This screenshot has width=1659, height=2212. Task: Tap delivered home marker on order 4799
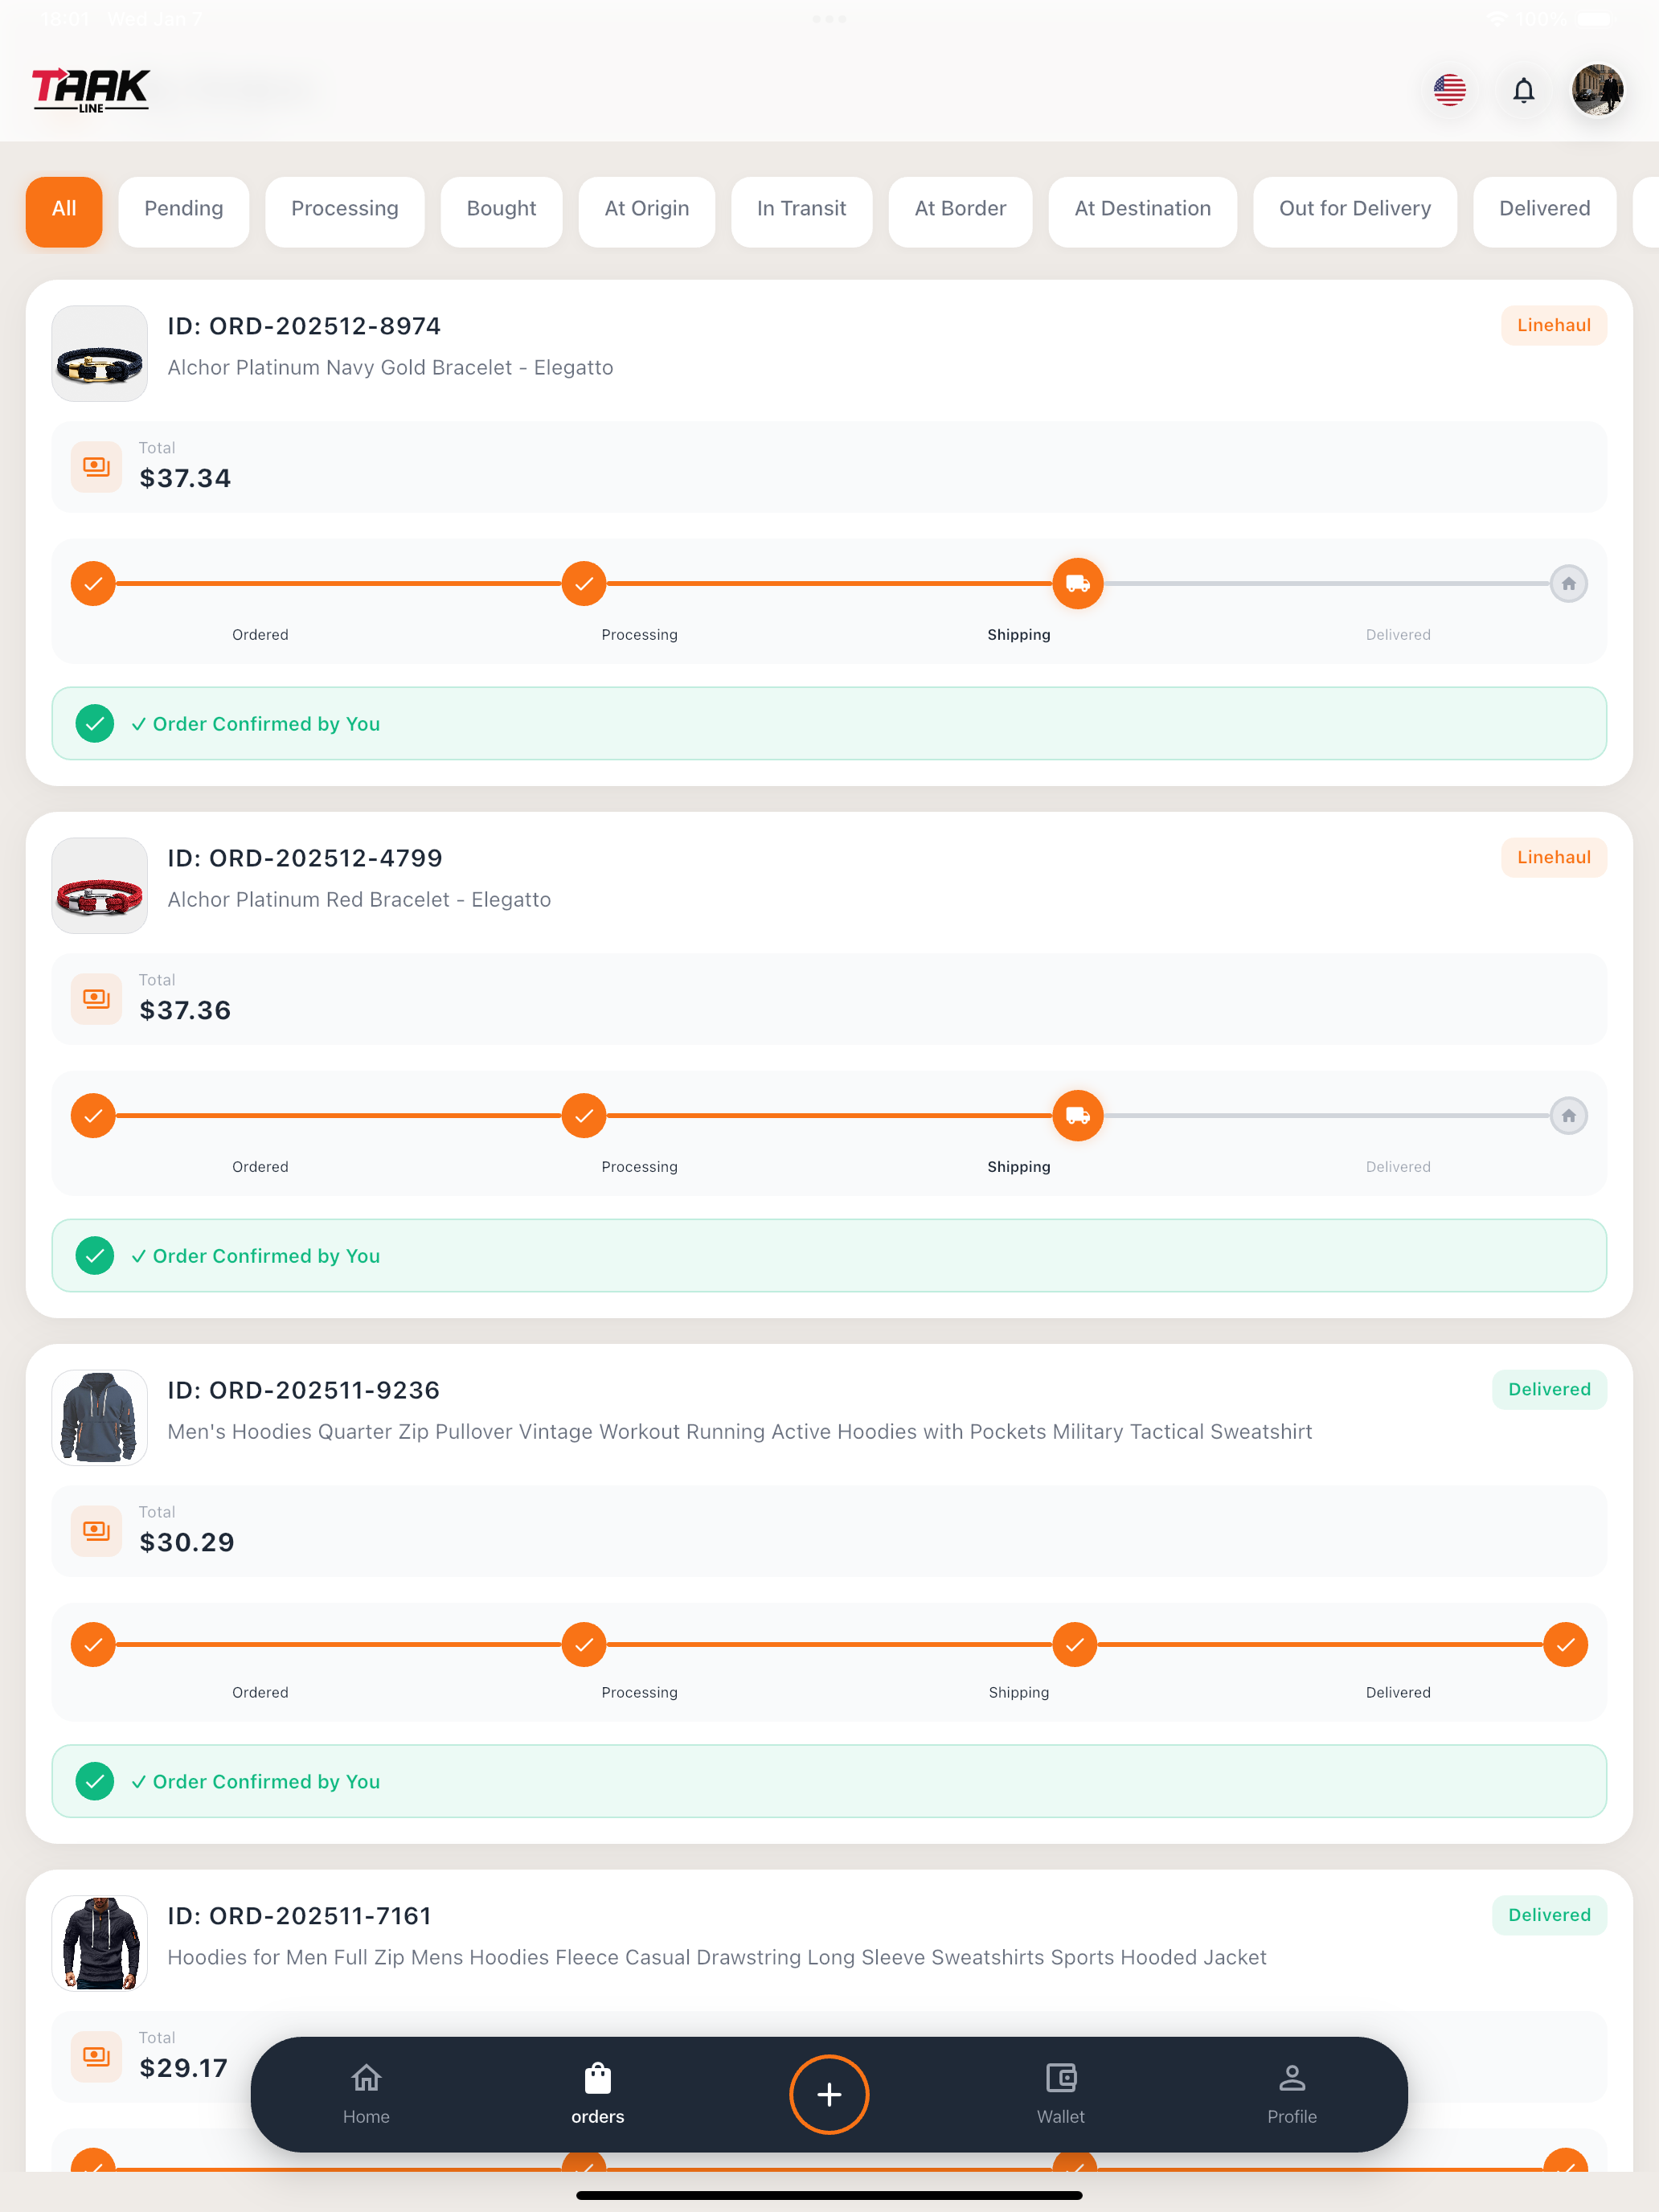1568,1115
